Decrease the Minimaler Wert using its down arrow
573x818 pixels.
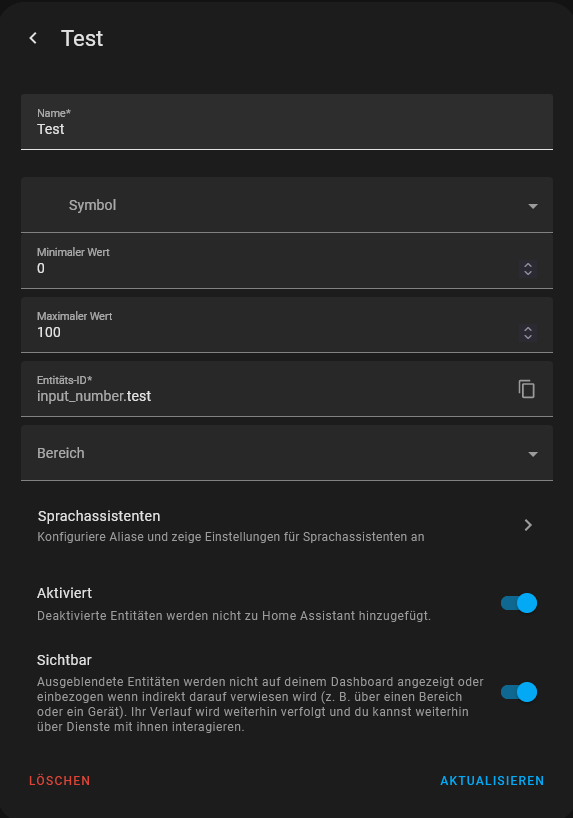point(528,273)
